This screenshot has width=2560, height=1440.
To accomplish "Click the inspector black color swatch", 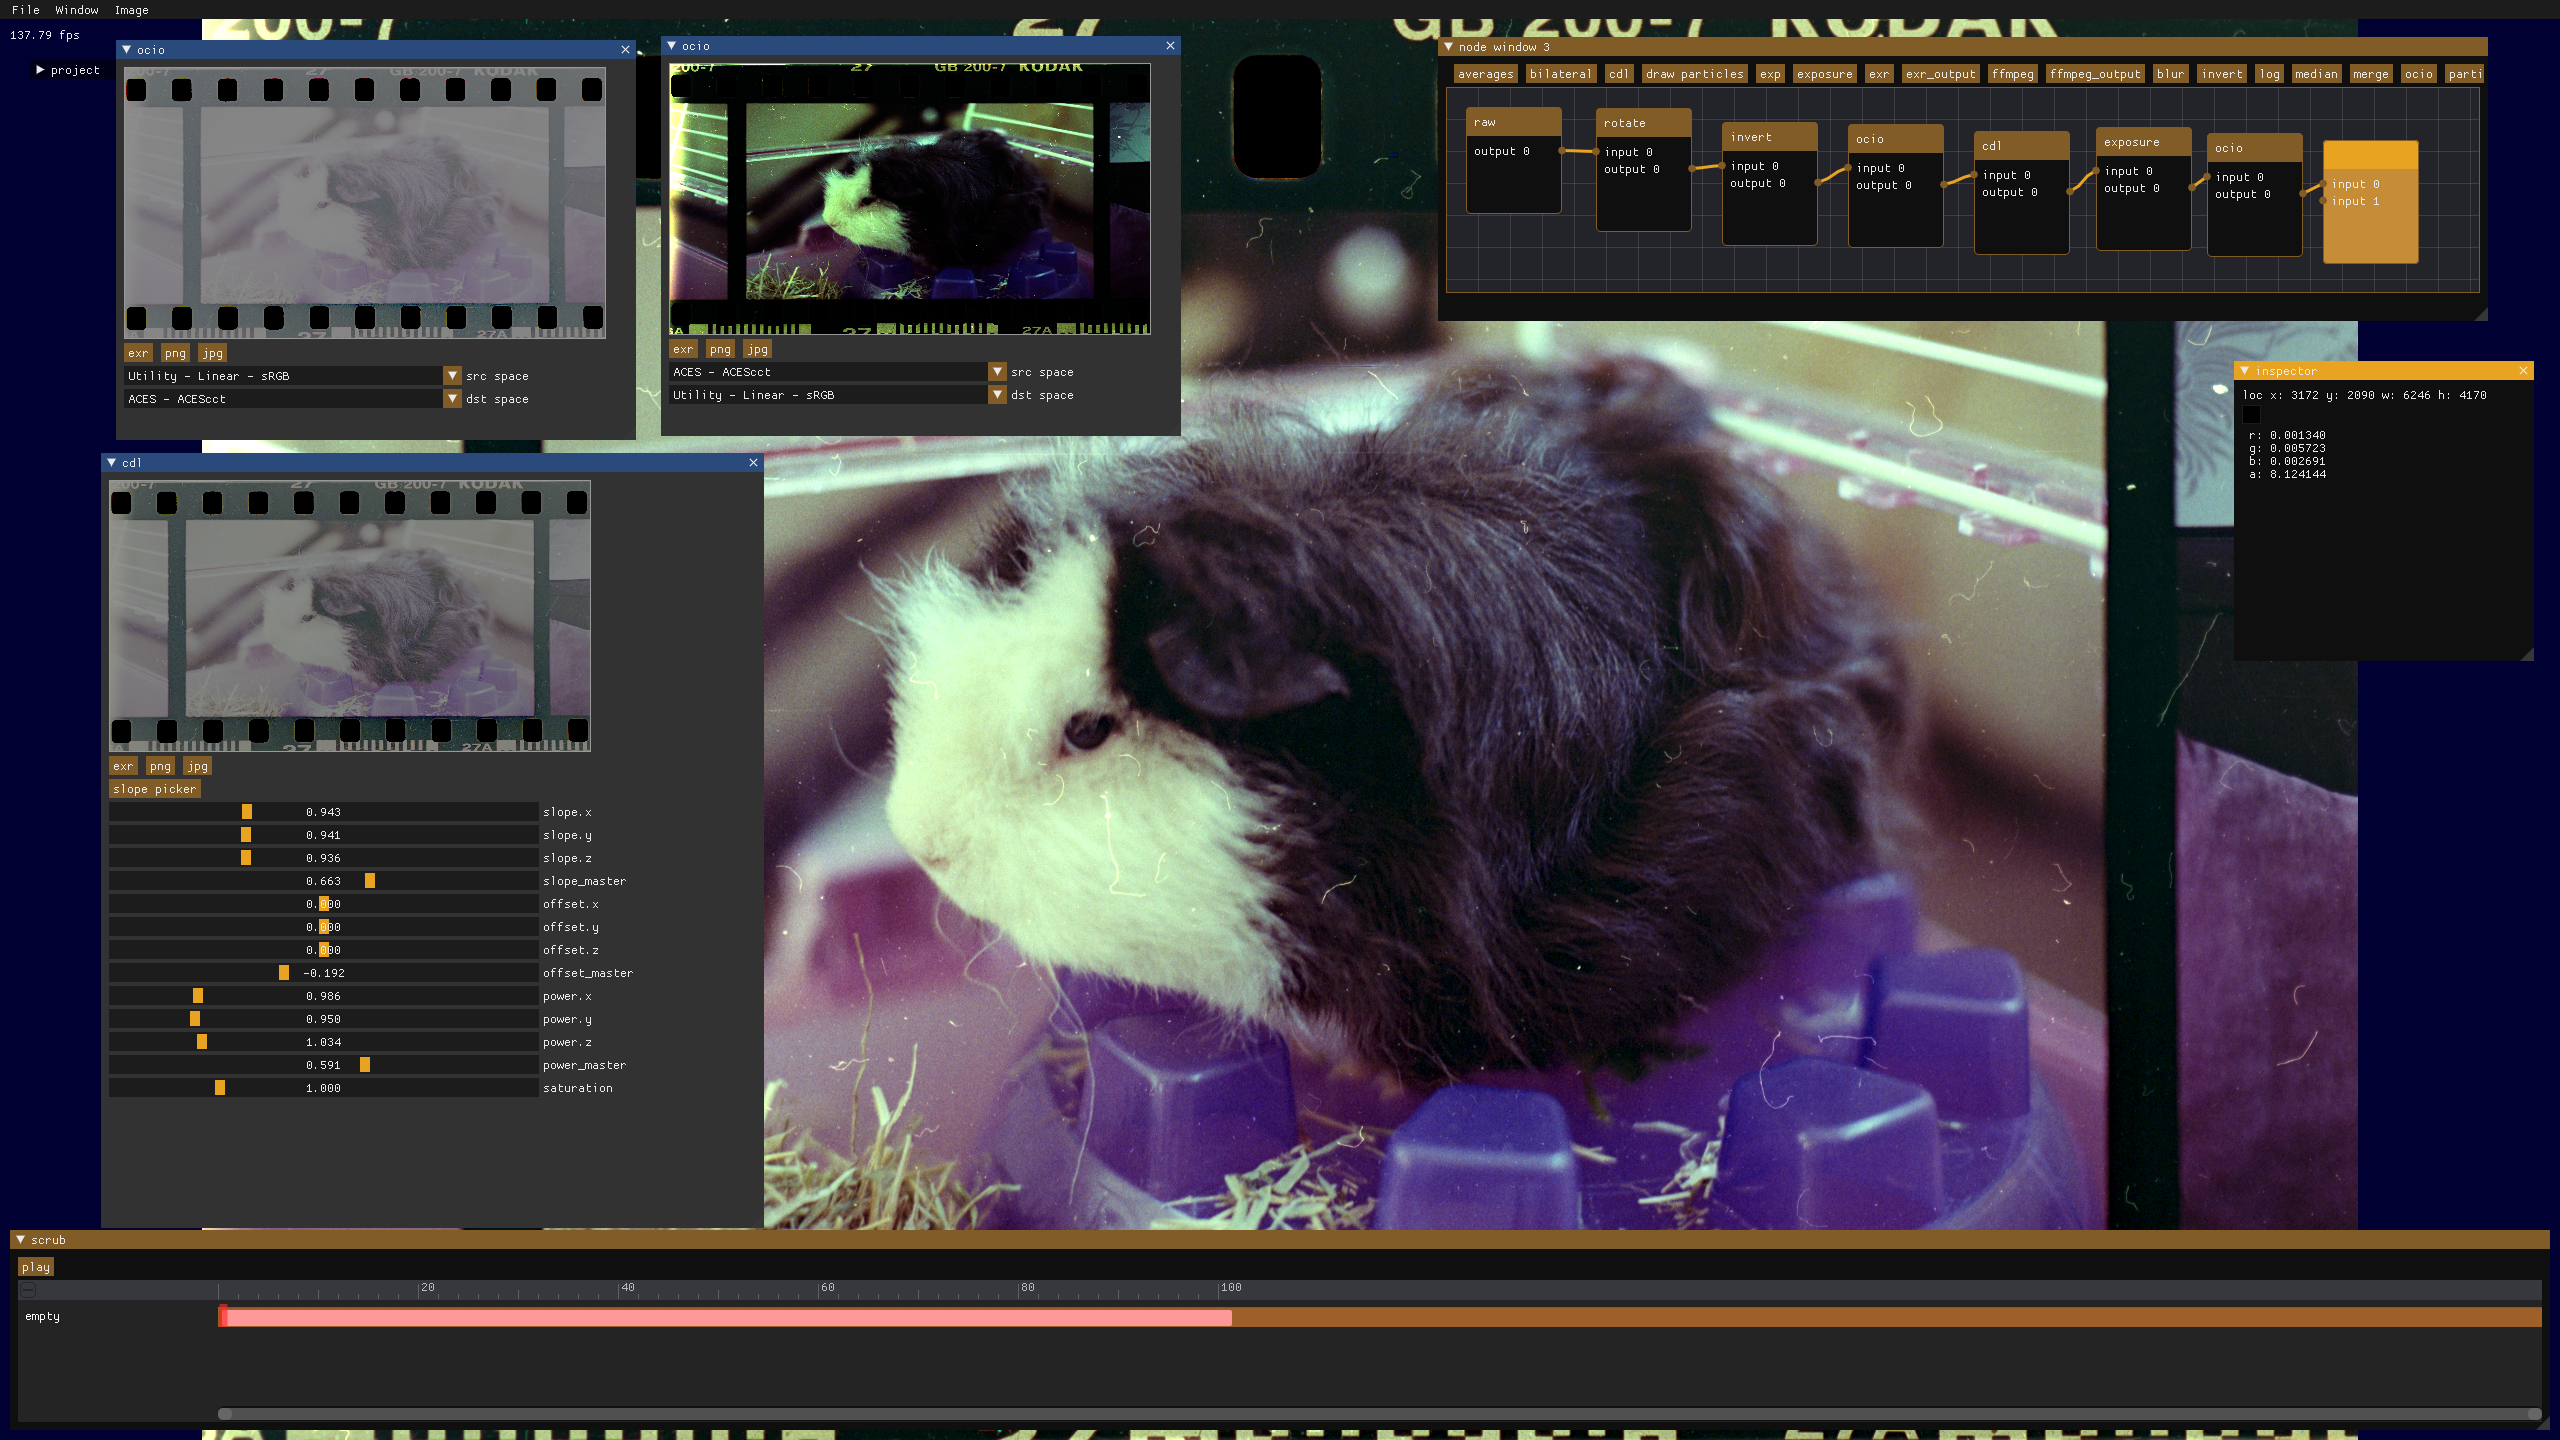I will point(2251,414).
